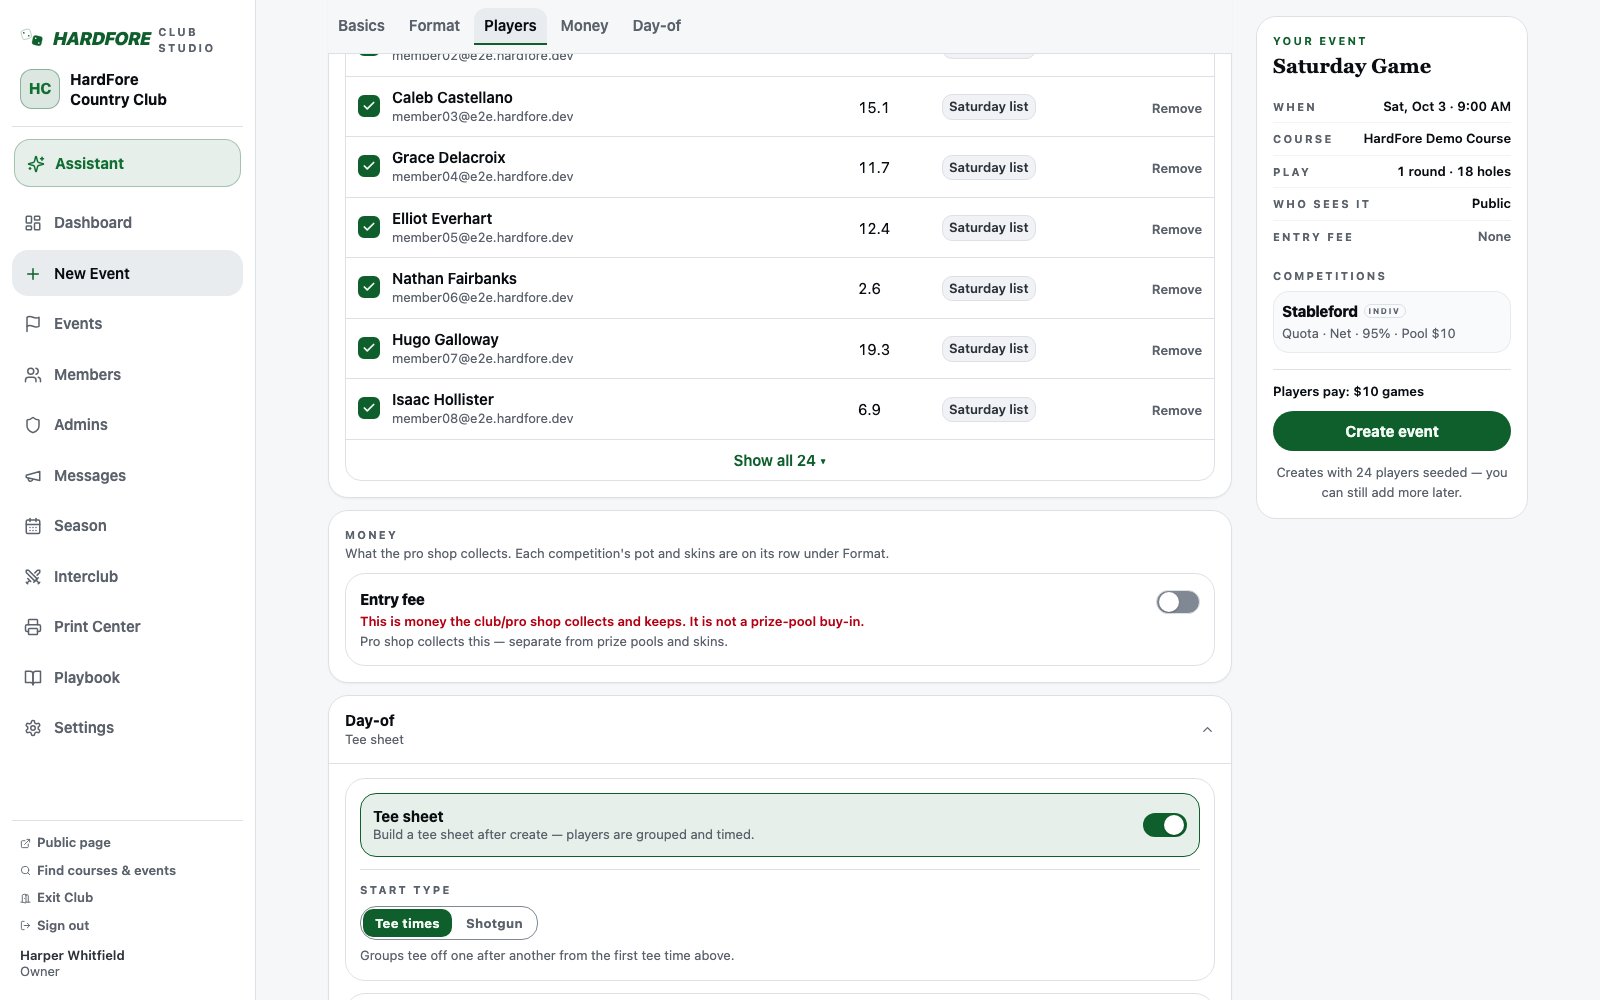Click the Interclub crossed swords icon
The image size is (1600, 1000).
[33, 577]
